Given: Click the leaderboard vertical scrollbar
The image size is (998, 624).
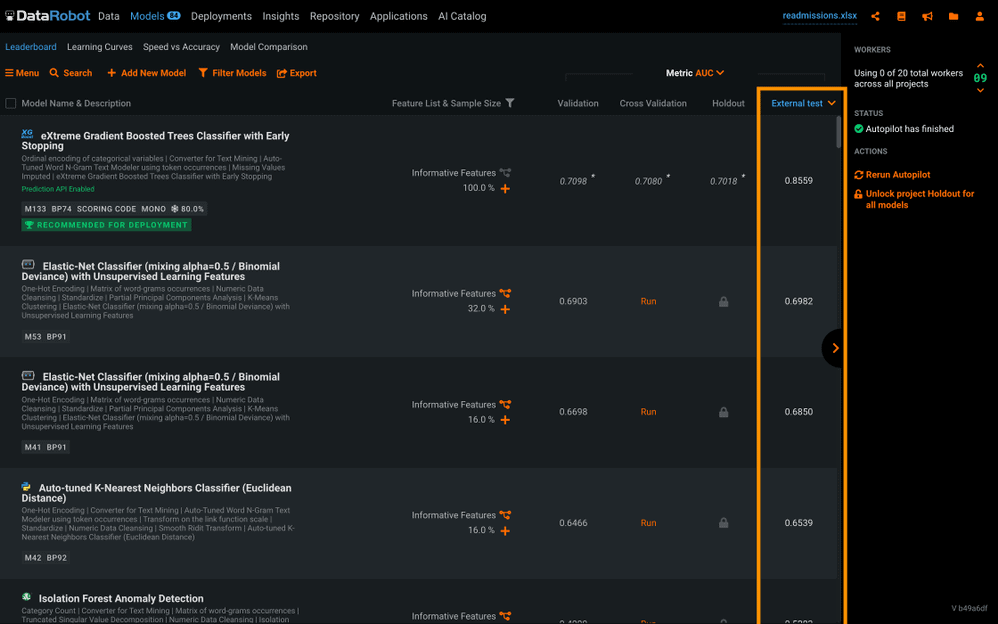Looking at the screenshot, I should pyautogui.click(x=838, y=132).
